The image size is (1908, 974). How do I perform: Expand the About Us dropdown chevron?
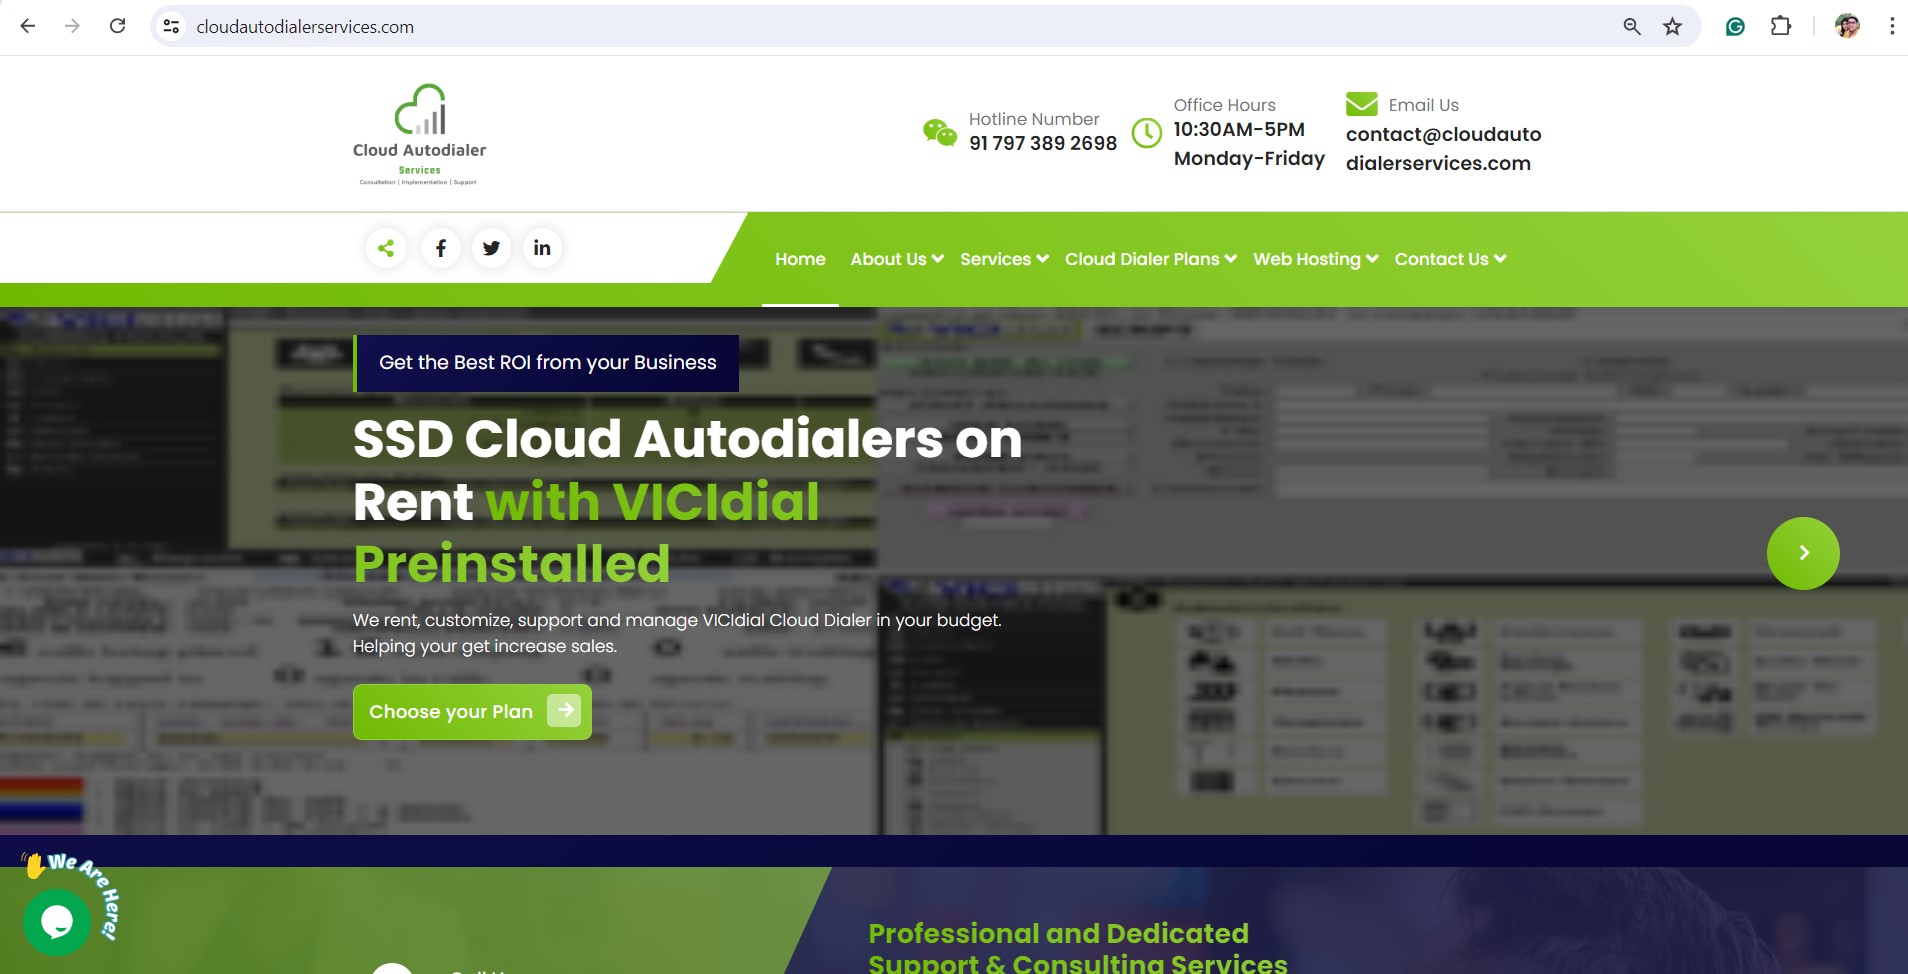(937, 259)
